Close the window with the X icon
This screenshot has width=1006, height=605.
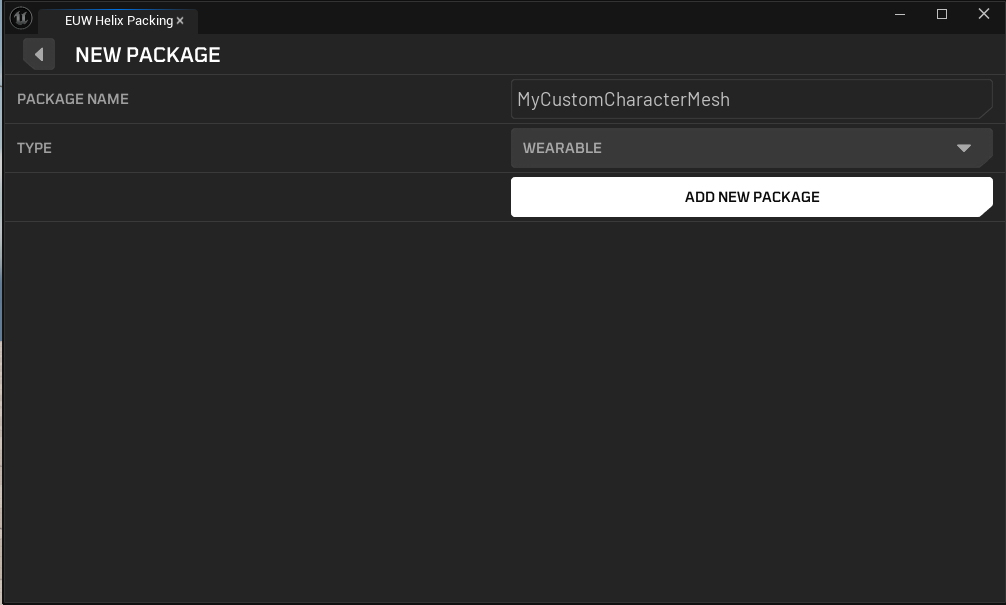tap(983, 14)
